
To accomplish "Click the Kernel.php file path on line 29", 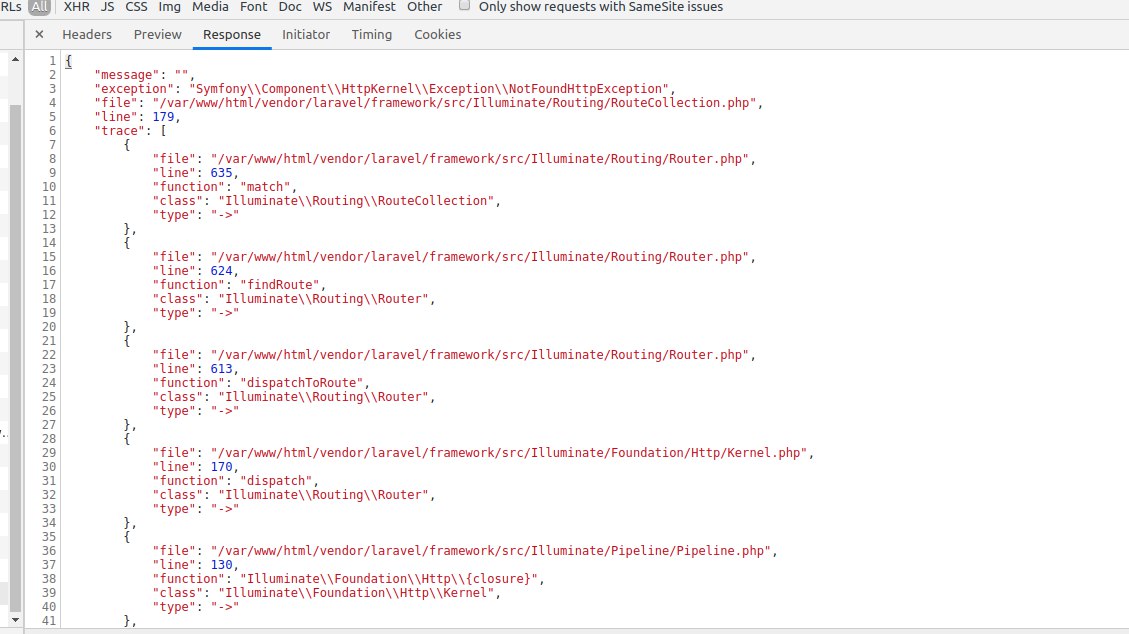I will pos(509,453).
